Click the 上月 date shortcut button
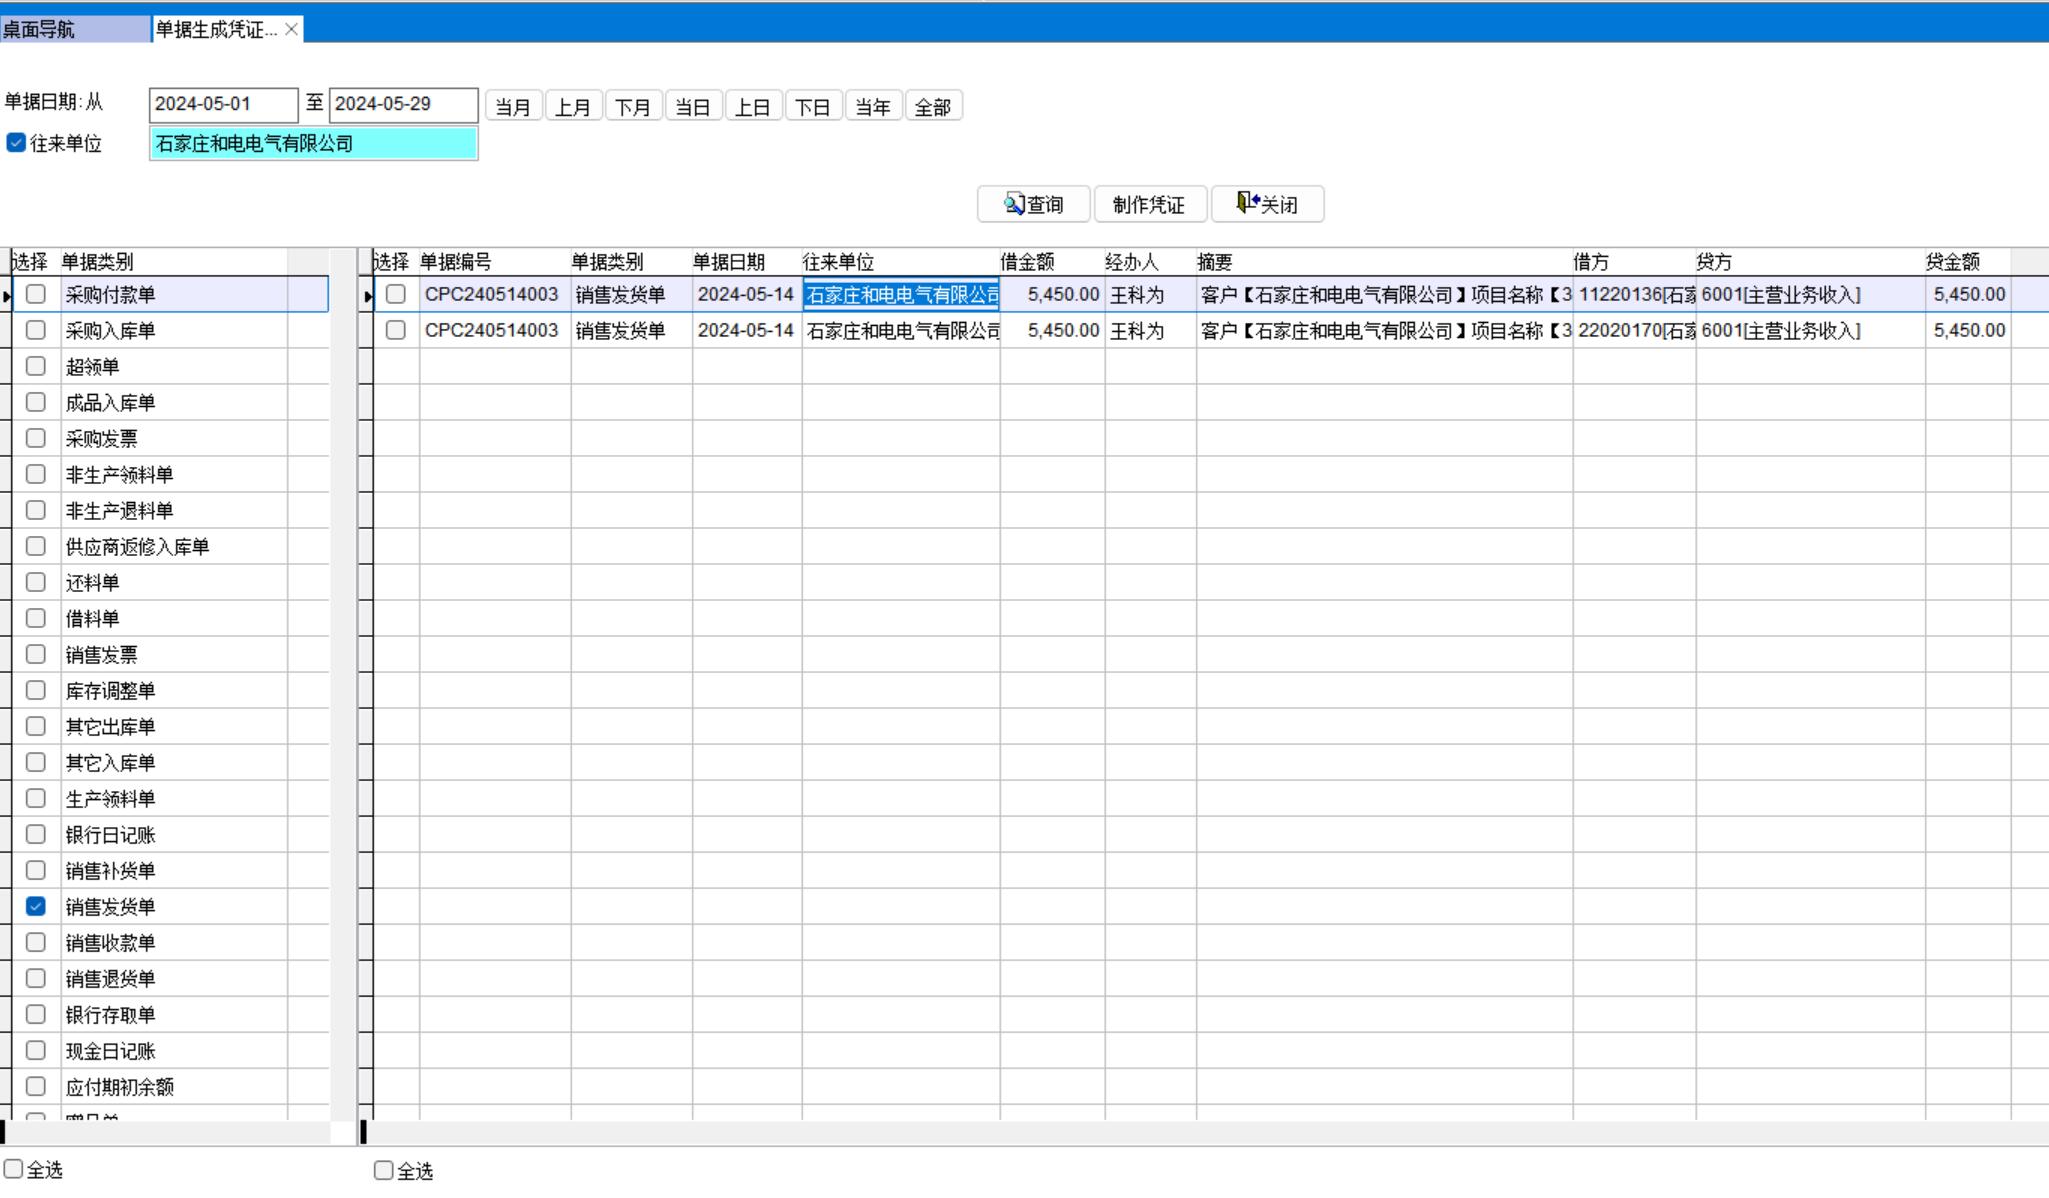The width and height of the screenshot is (2049, 1198). click(573, 106)
